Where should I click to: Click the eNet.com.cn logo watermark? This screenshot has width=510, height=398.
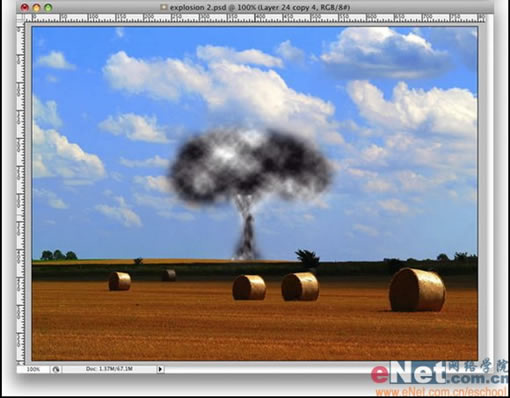(440, 373)
